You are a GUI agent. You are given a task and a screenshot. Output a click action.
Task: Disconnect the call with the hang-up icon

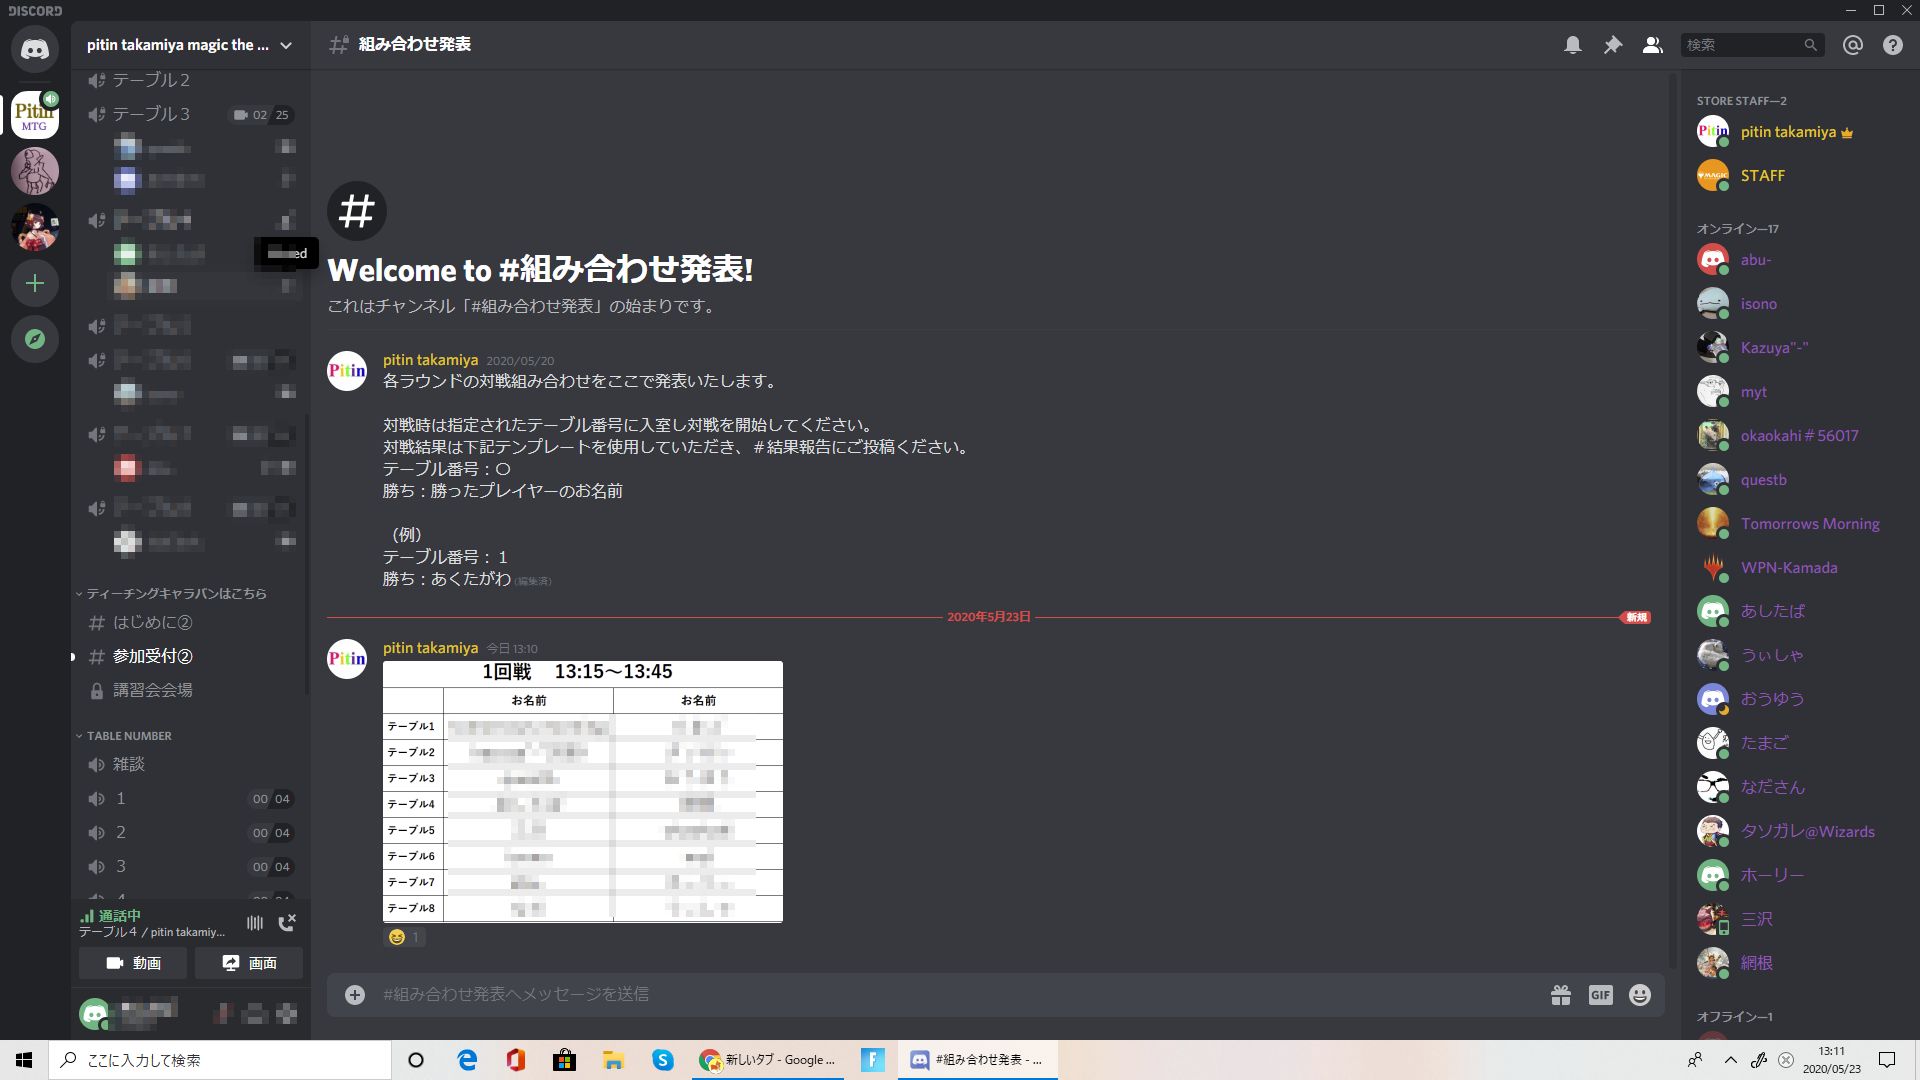click(288, 922)
